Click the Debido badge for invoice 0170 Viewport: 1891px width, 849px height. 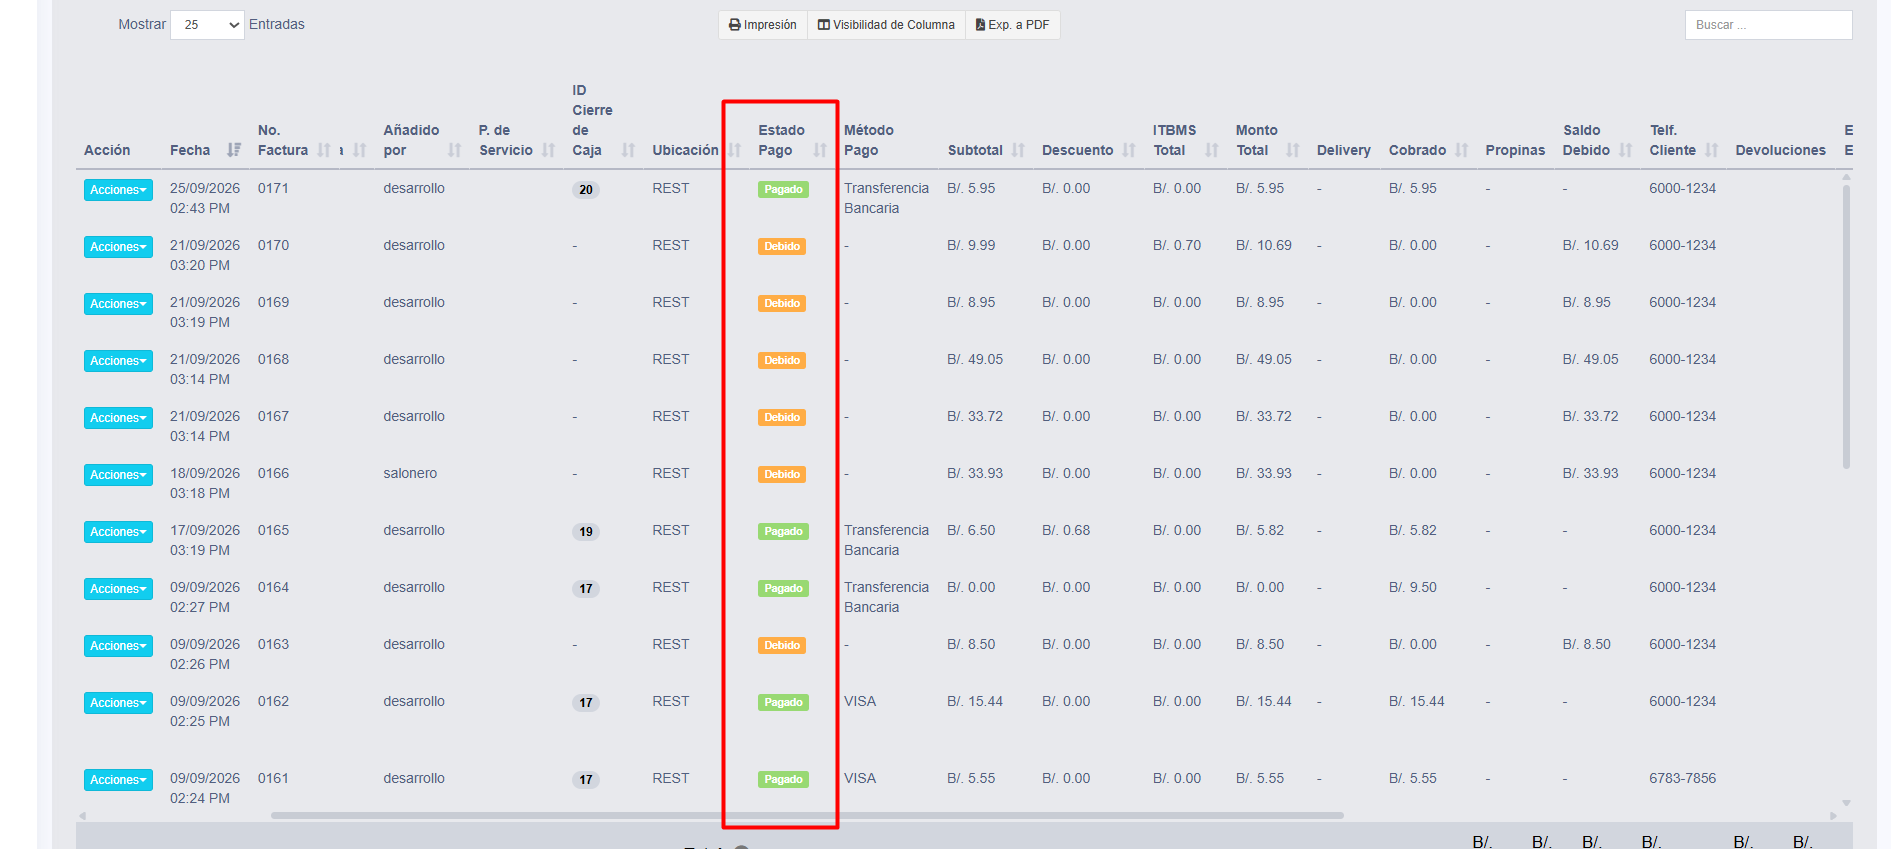(x=782, y=246)
